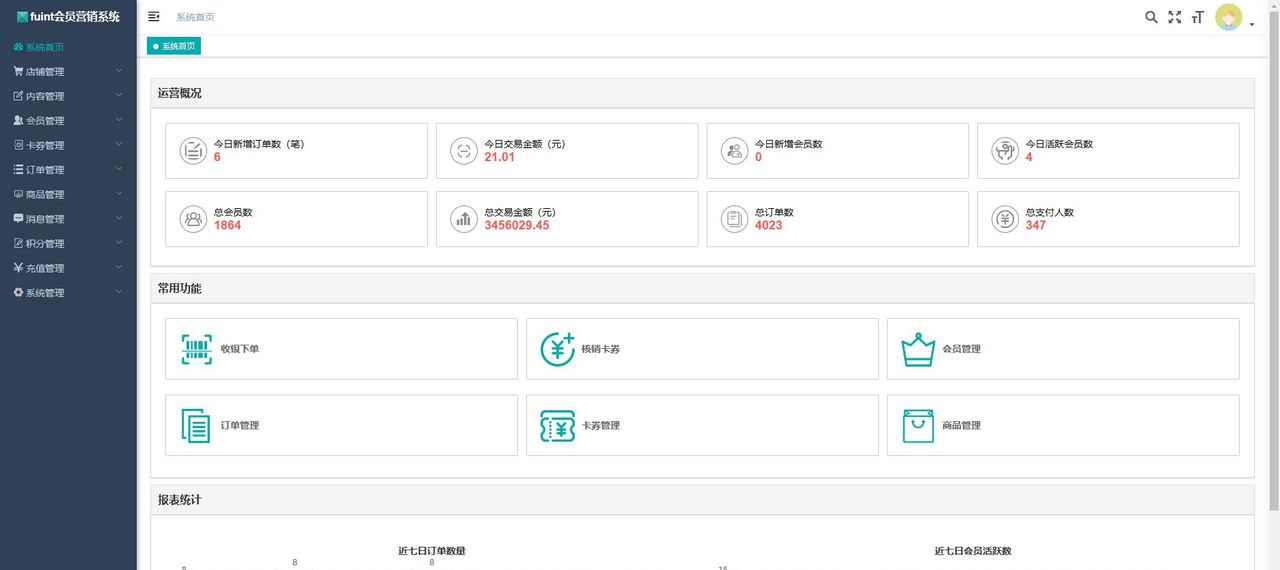
Task: Open the 积分管理 sidebar menu label
Action: pos(45,243)
